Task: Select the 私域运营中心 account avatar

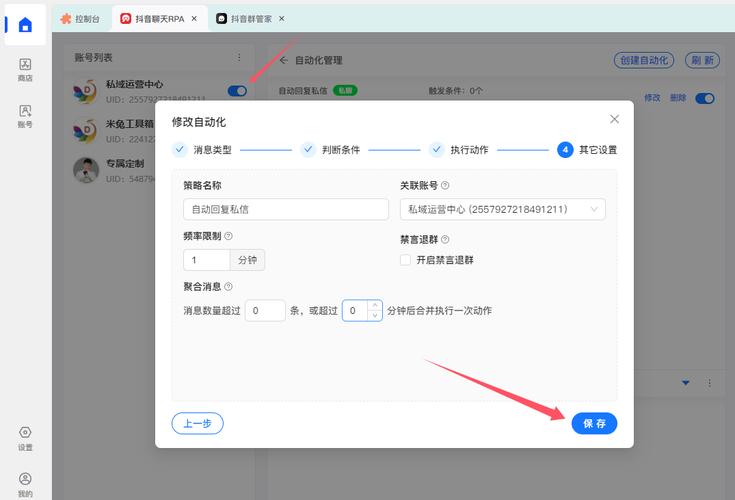Action: [85, 91]
